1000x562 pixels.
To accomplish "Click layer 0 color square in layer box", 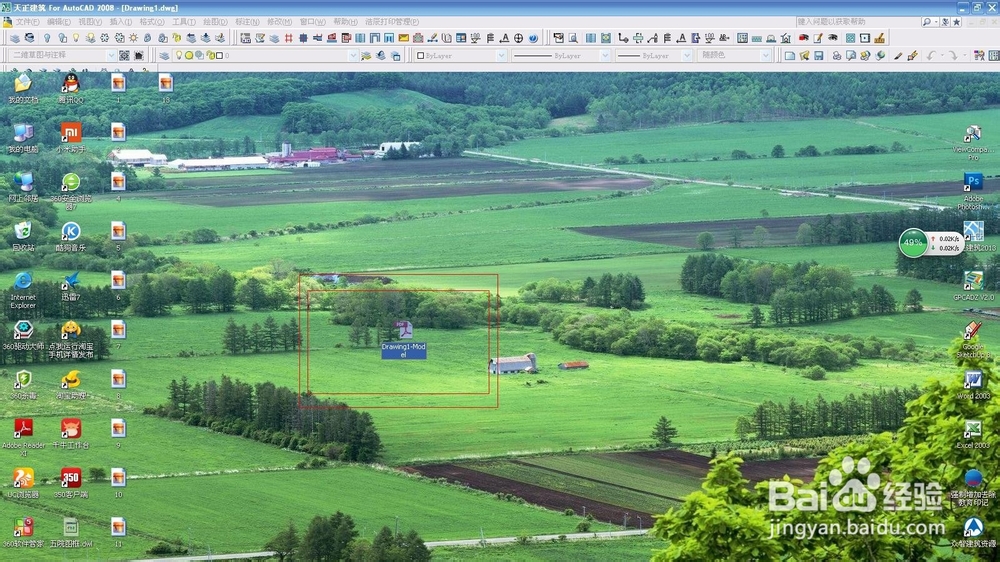I will click(219, 55).
